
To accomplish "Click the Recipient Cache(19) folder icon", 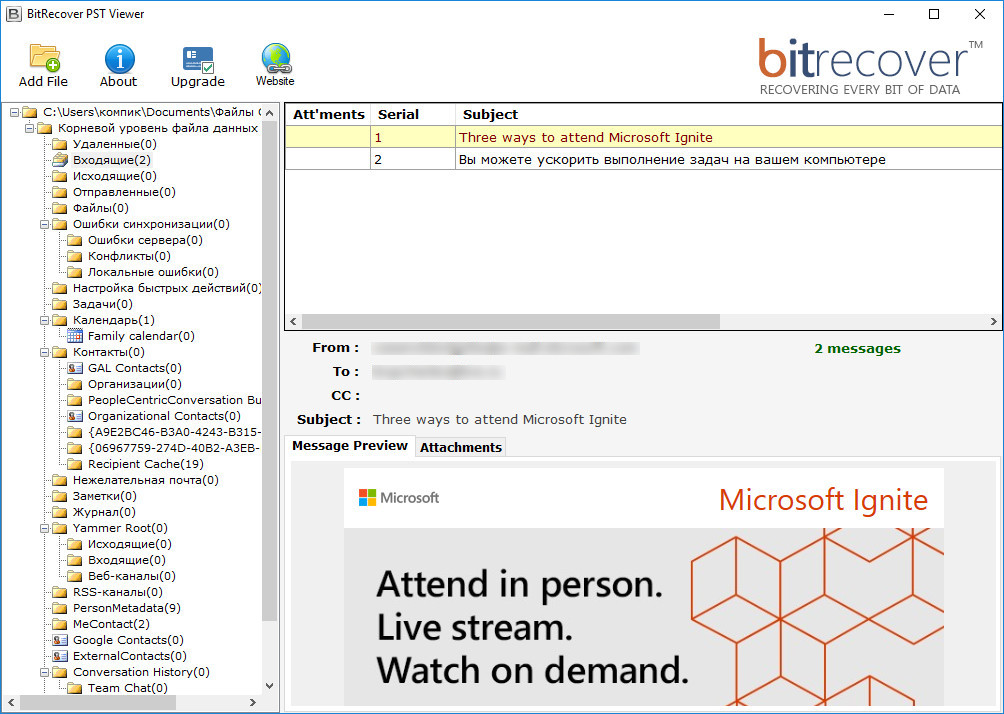I will click(75, 464).
